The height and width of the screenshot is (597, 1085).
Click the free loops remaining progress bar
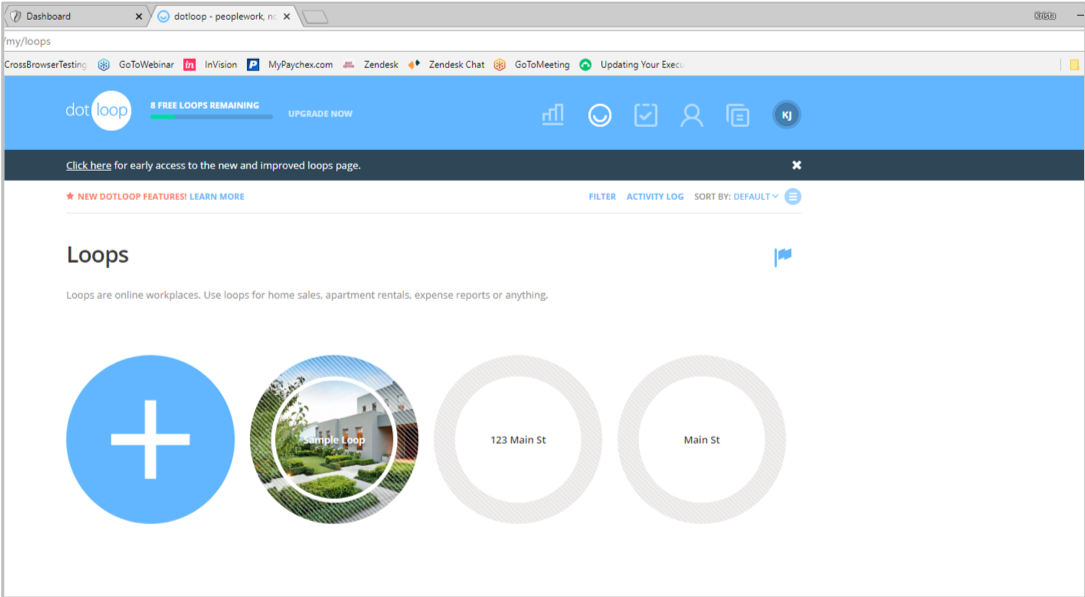pyautogui.click(x=210, y=118)
